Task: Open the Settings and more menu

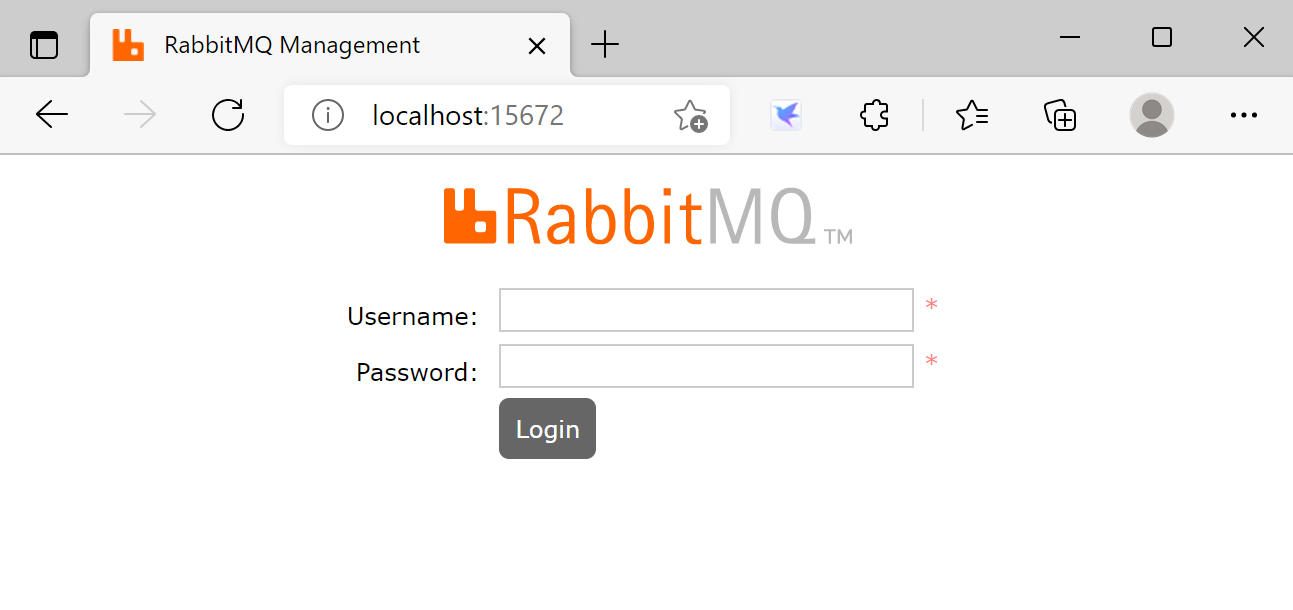Action: pos(1243,114)
